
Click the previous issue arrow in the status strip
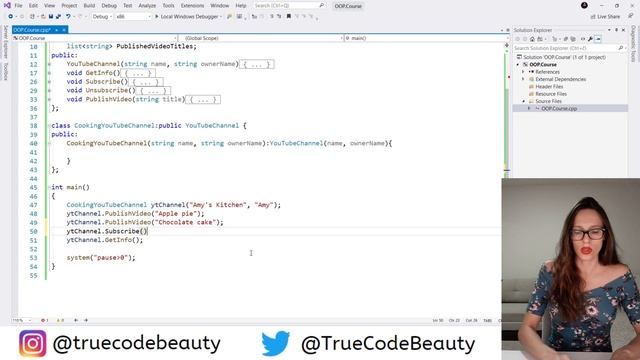[x=76, y=320]
